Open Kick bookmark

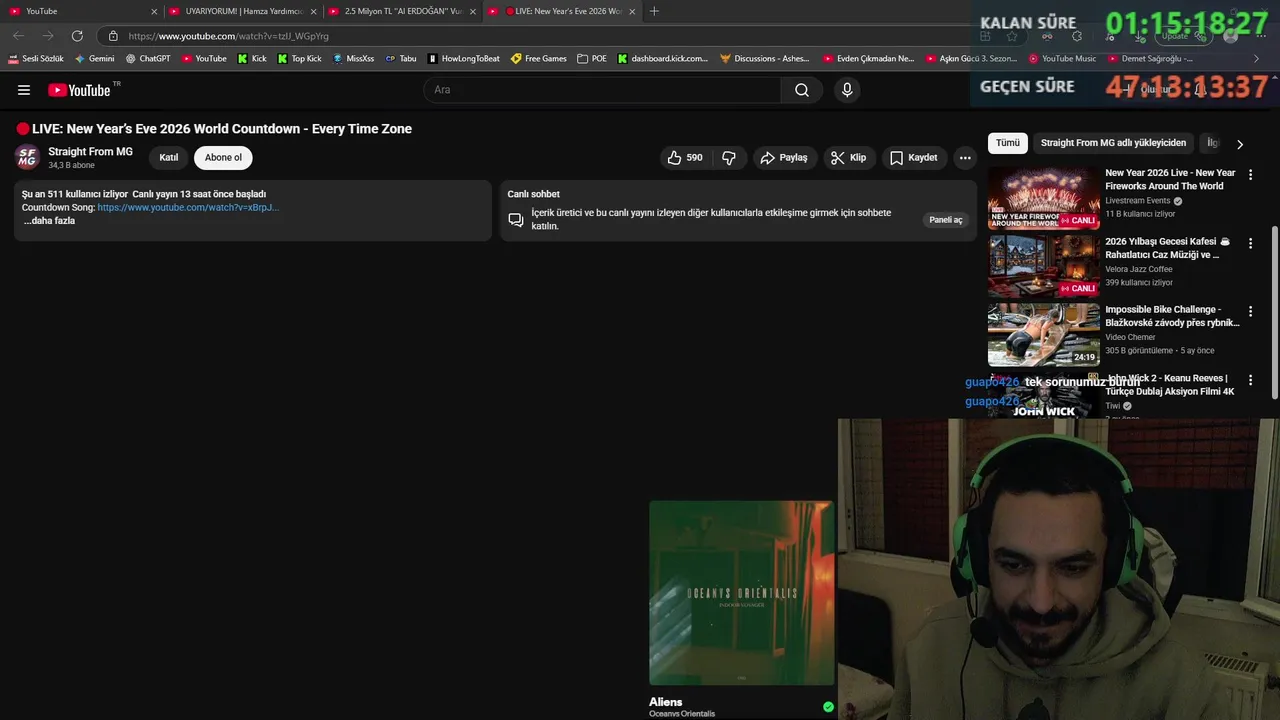pos(252,59)
